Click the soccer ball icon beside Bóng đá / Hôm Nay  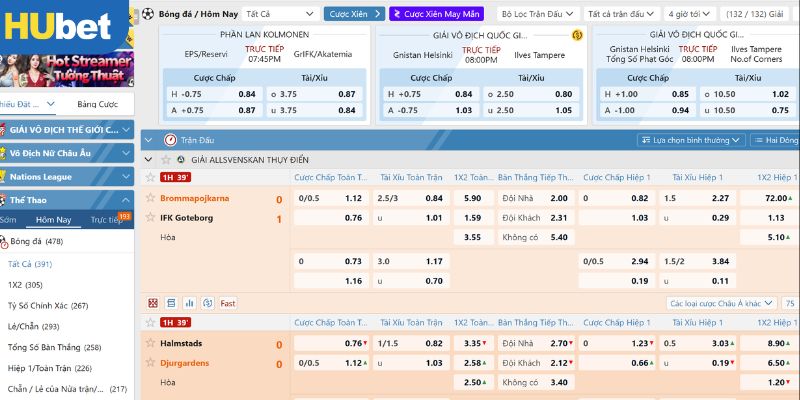148,14
